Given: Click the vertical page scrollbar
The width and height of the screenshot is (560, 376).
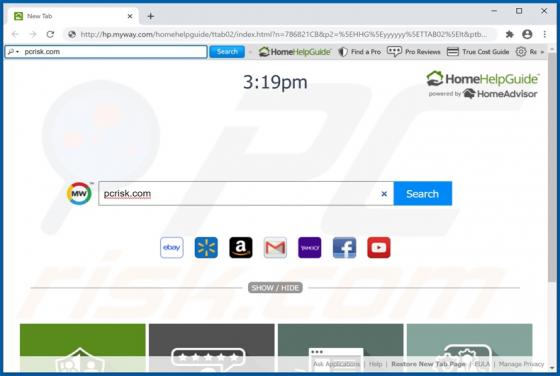Looking at the screenshot, I should (x=552, y=168).
